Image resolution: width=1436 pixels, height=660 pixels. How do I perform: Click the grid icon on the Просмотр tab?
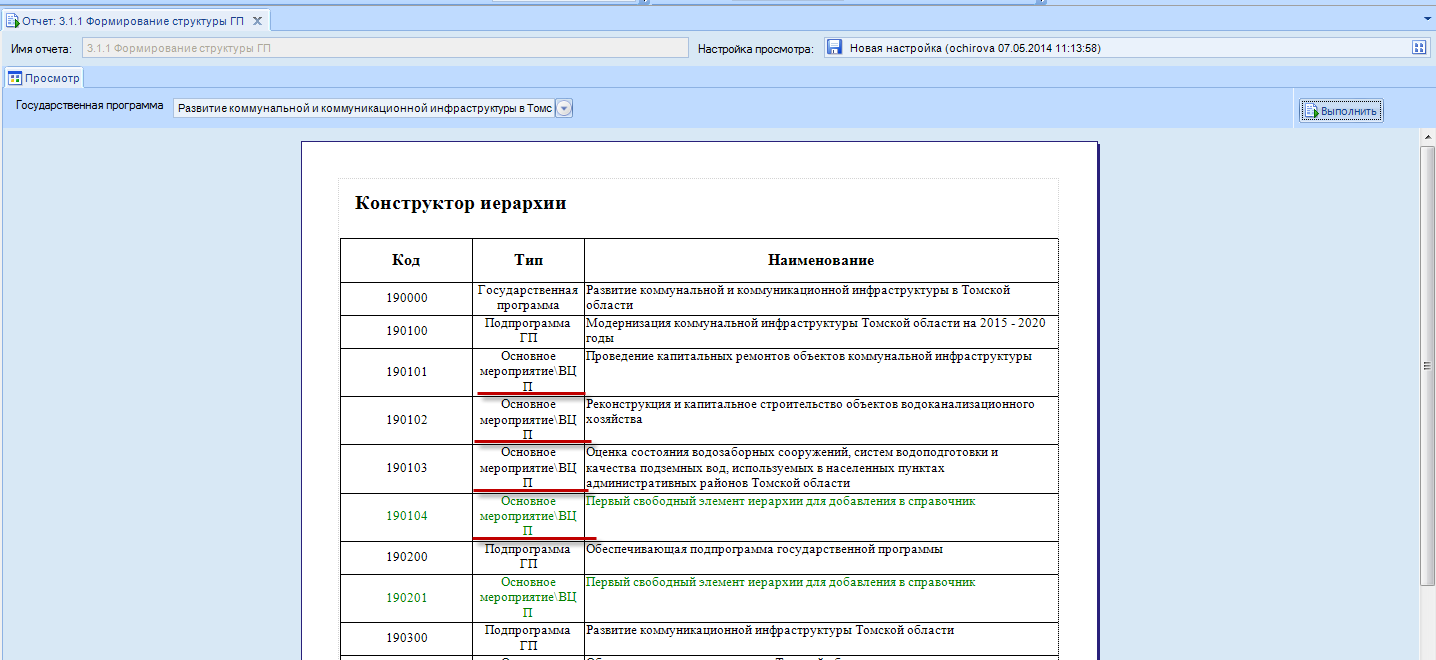pos(15,78)
